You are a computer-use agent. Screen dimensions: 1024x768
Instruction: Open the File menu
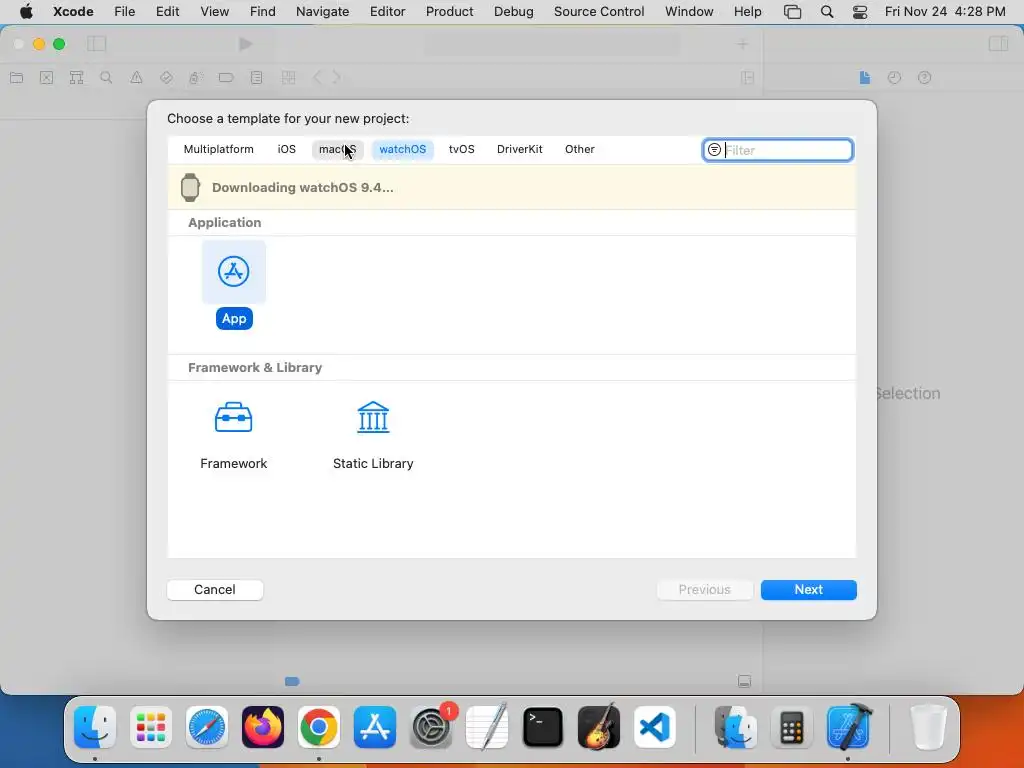point(125,11)
